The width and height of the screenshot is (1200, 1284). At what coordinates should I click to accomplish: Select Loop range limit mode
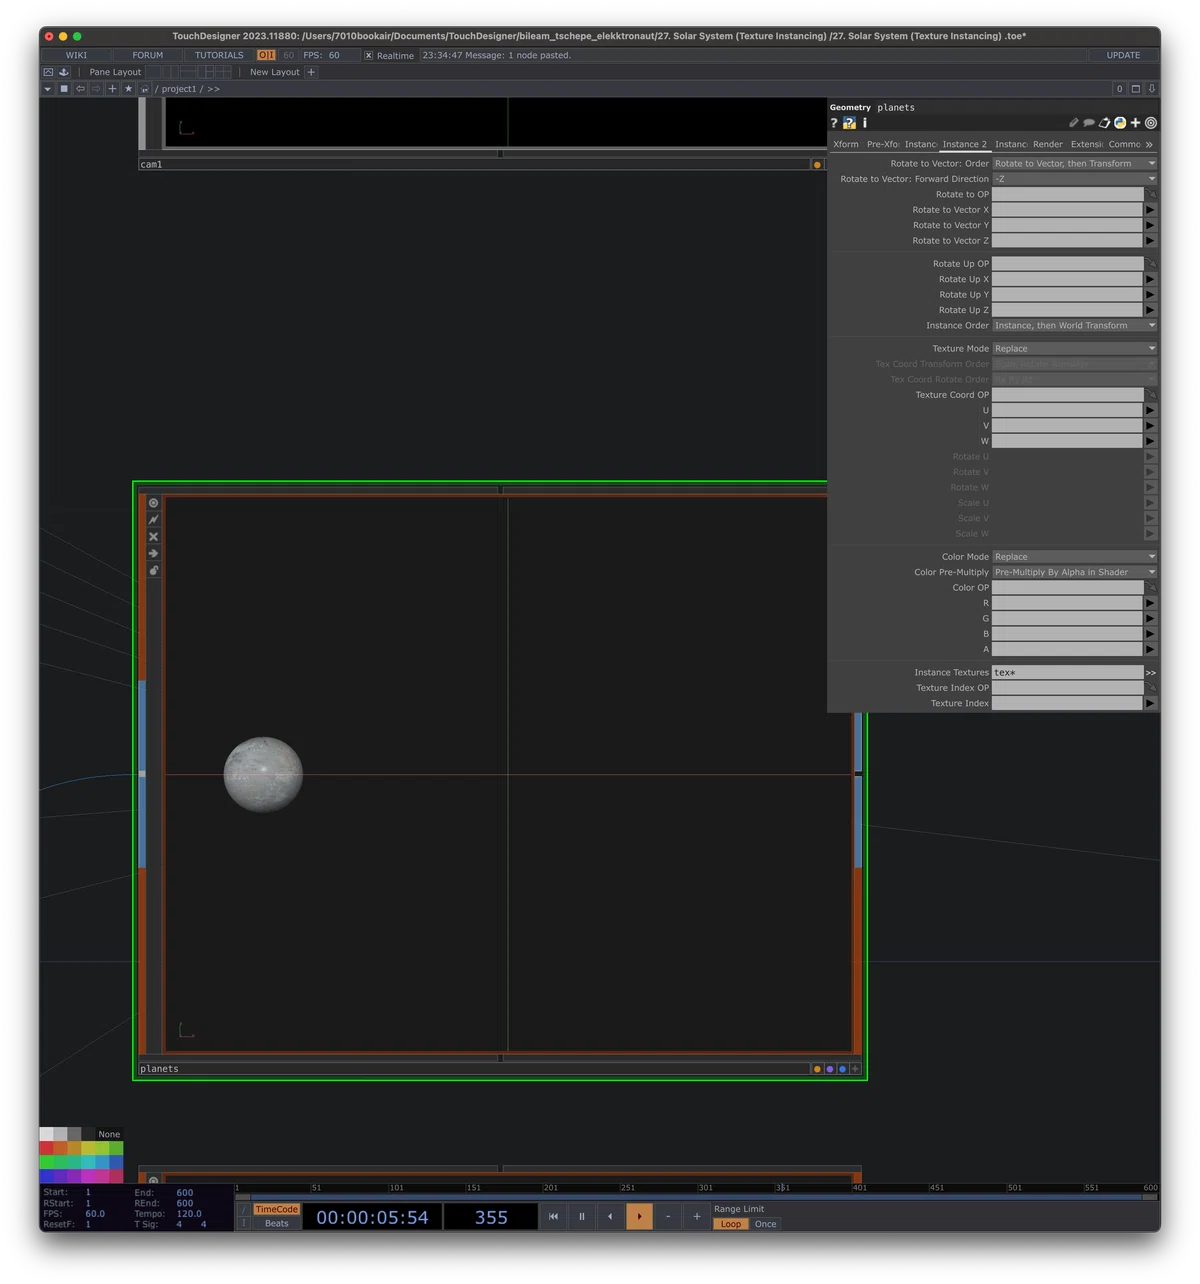tap(731, 1224)
